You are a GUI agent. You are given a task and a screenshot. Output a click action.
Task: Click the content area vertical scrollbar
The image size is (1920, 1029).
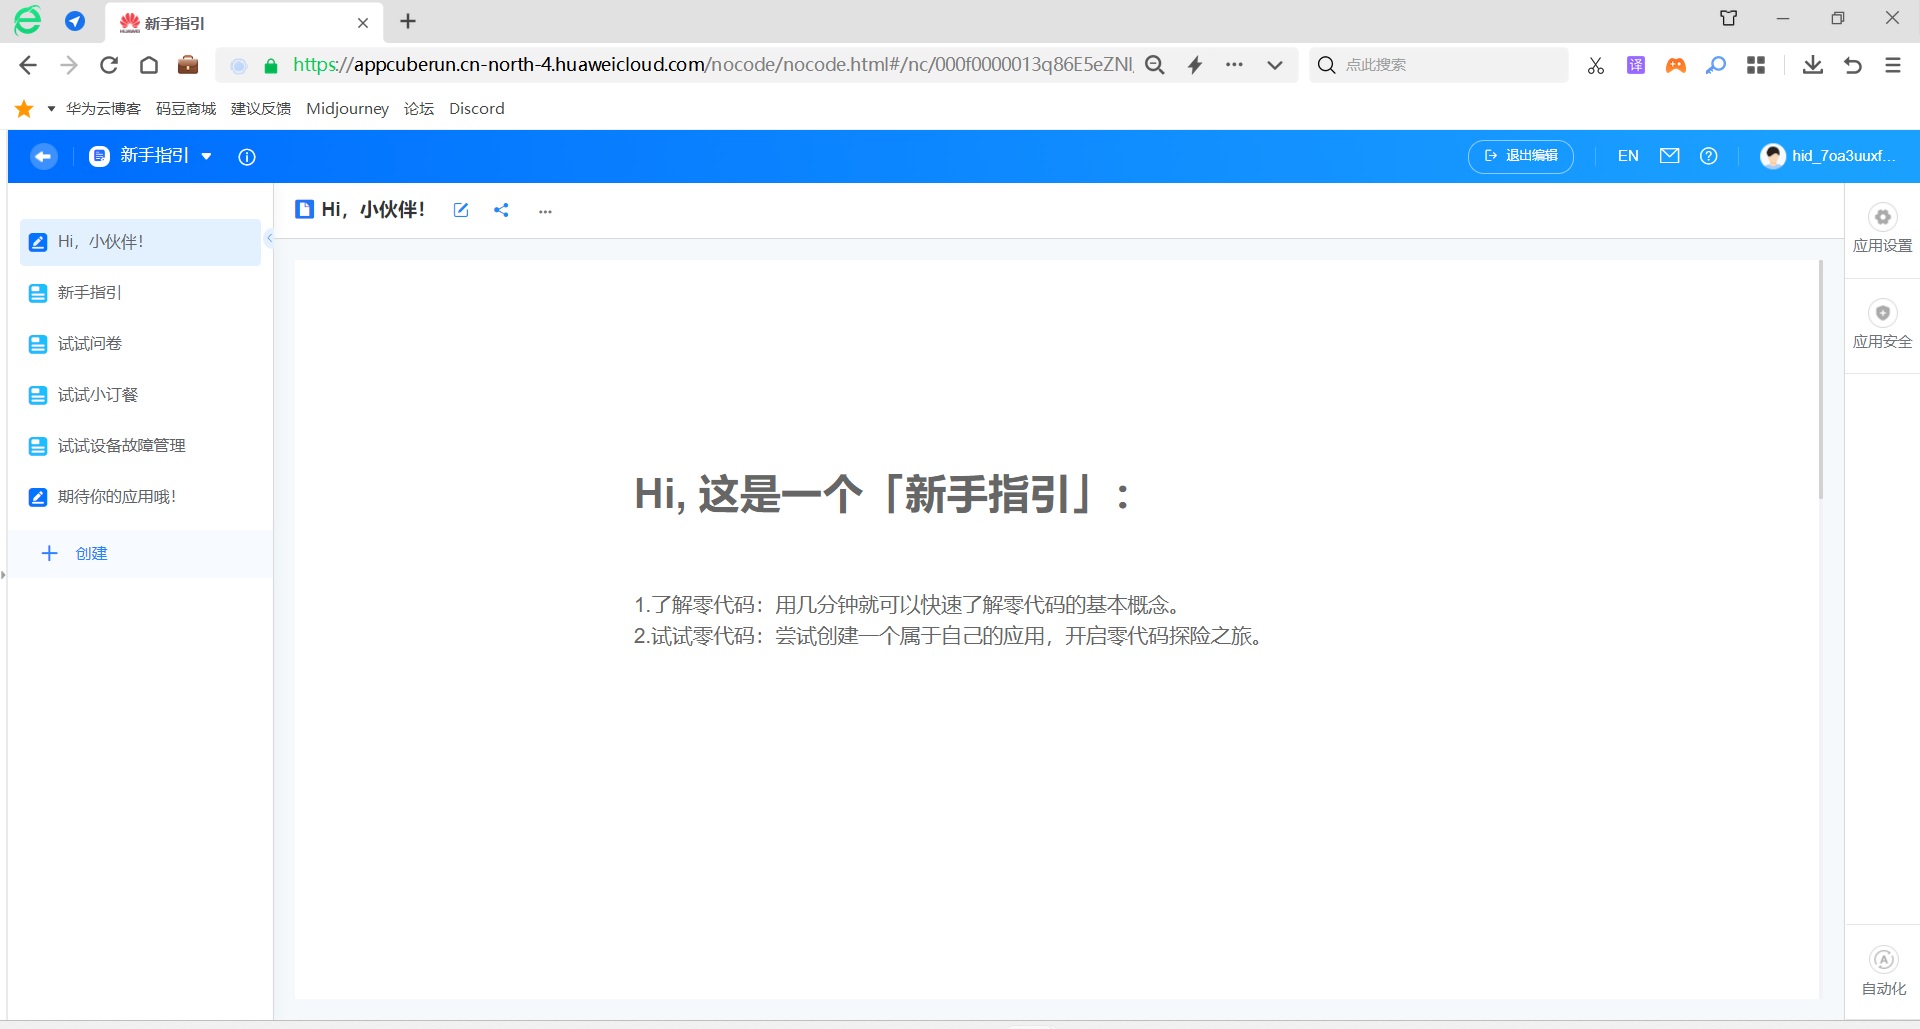click(x=1821, y=380)
